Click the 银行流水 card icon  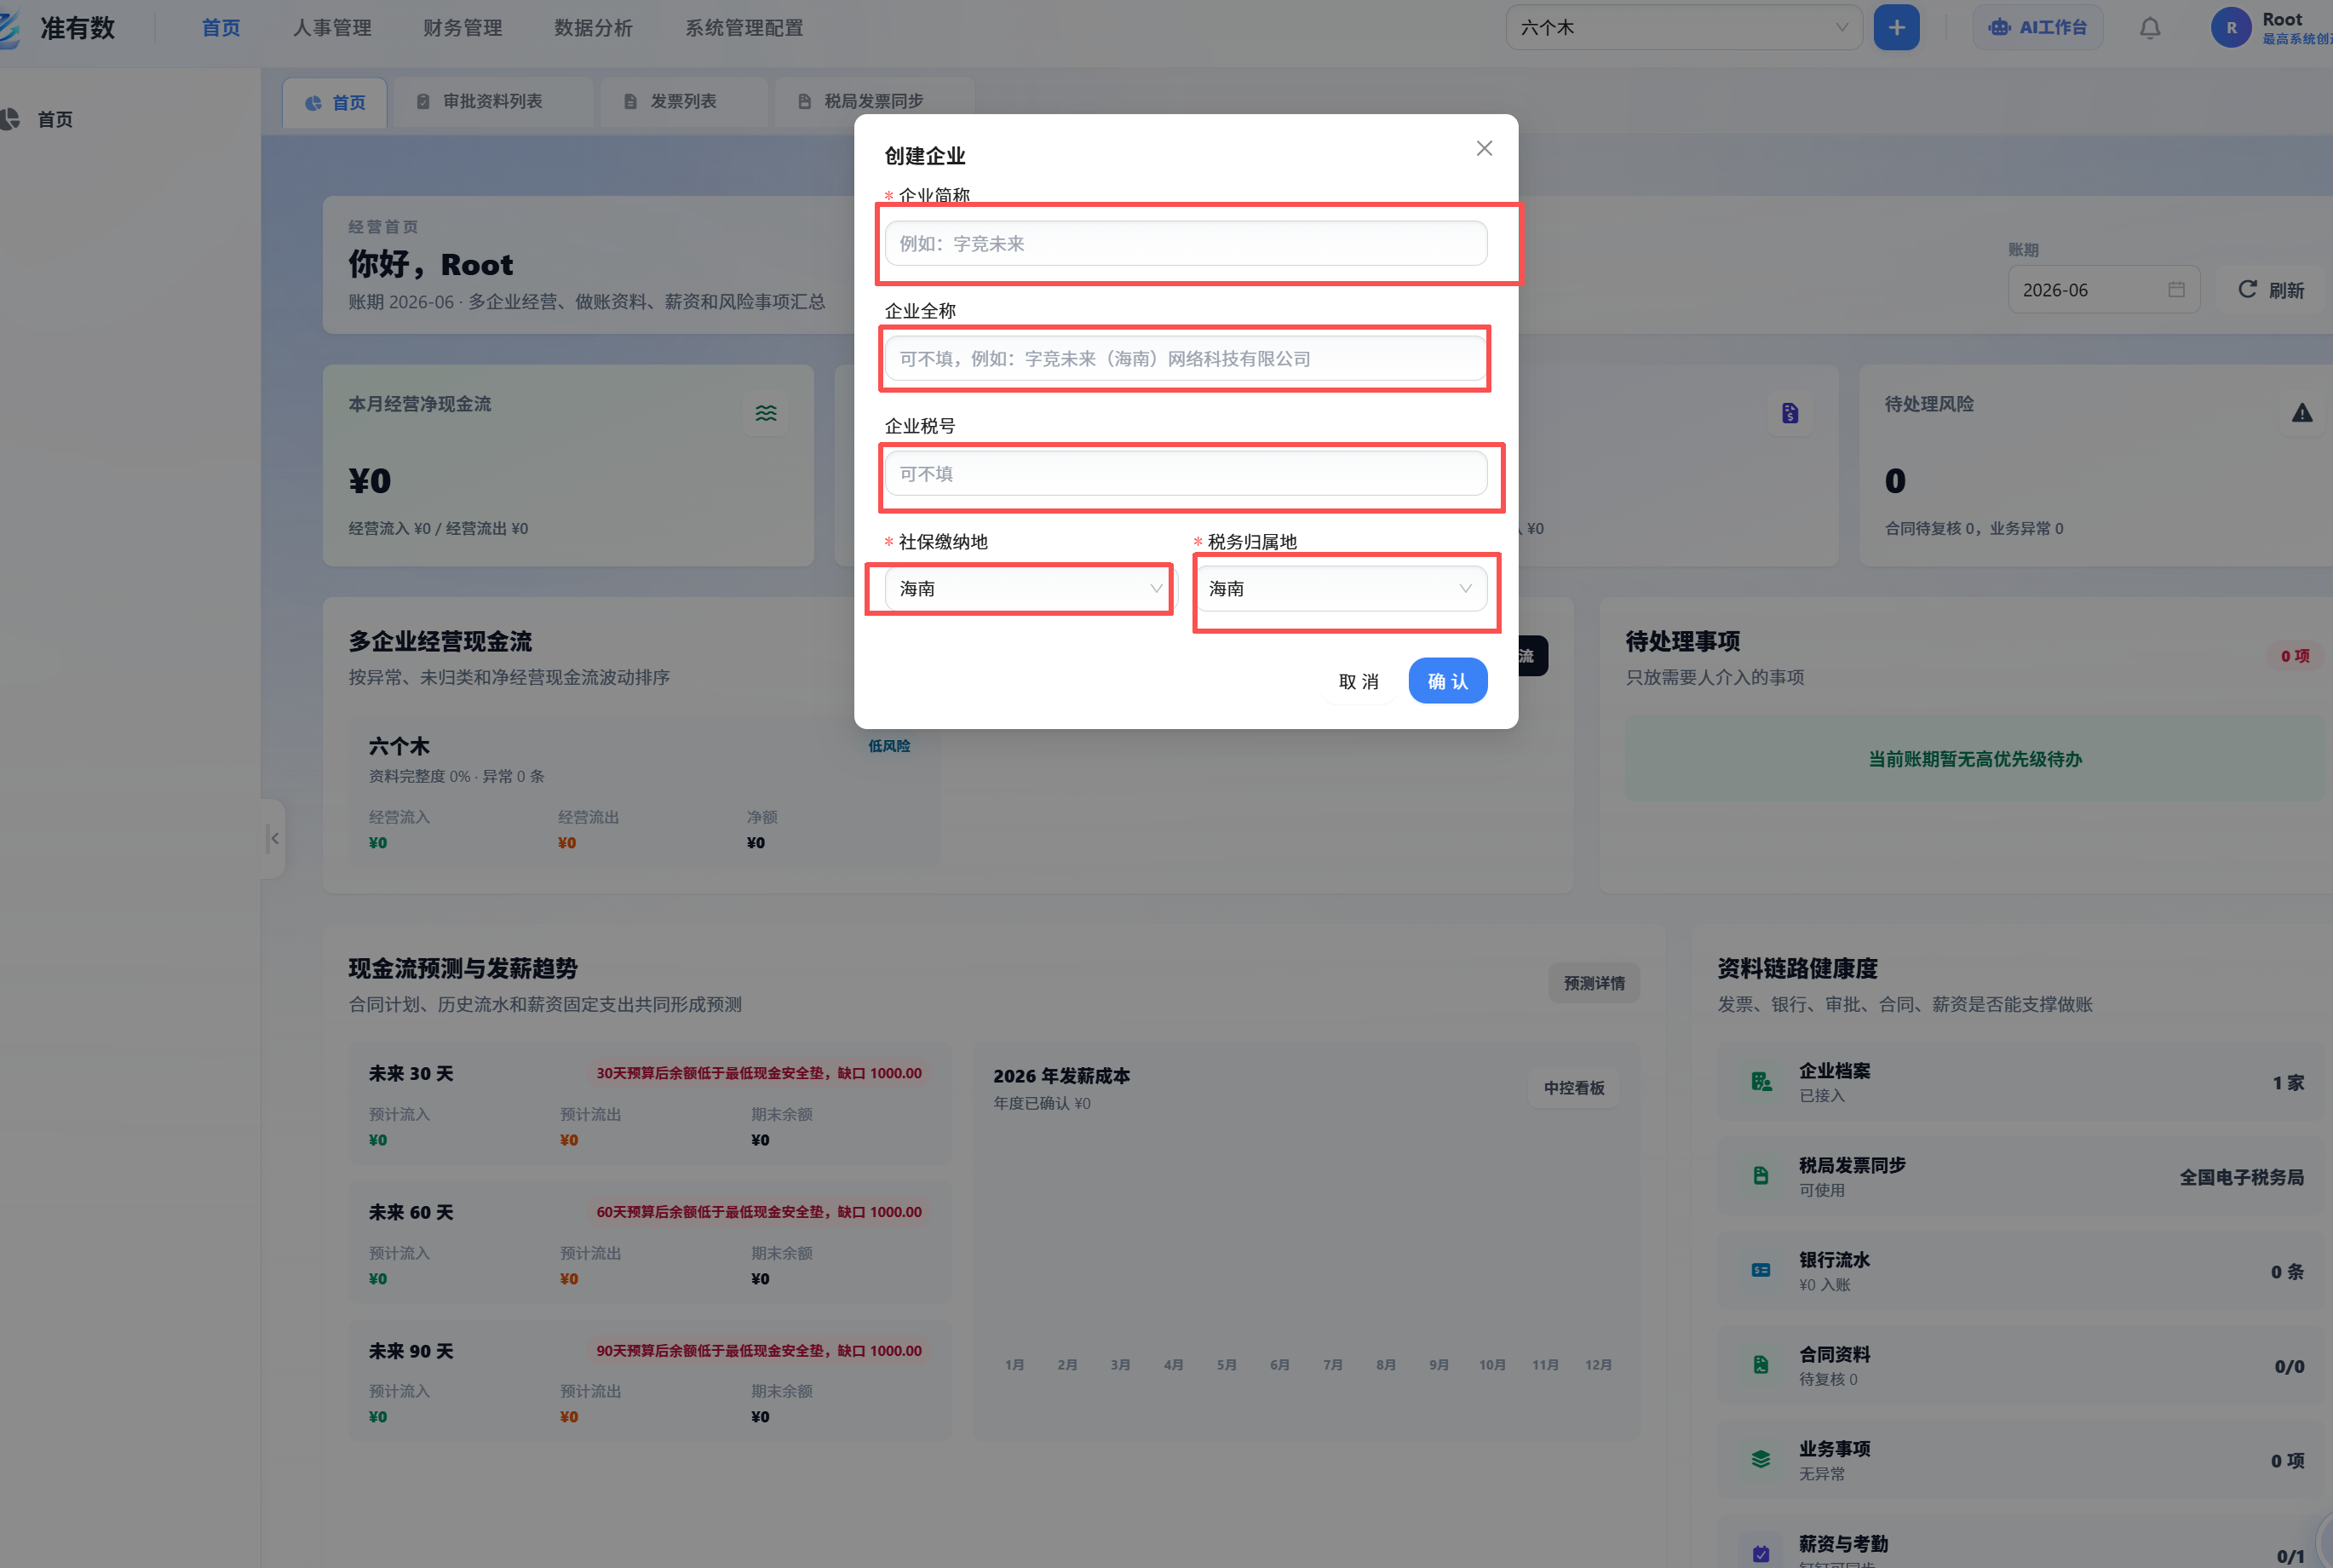(x=1761, y=1271)
